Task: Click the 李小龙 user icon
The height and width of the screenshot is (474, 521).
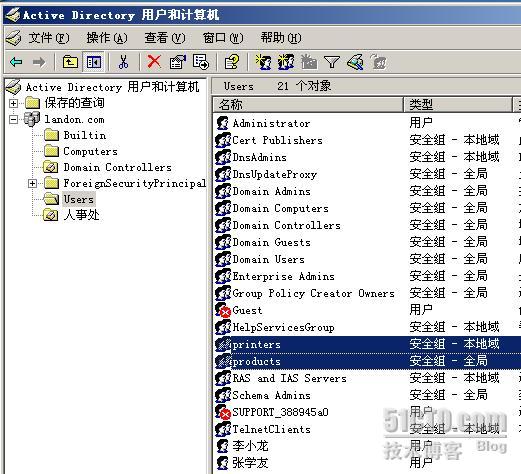Action: (223, 446)
